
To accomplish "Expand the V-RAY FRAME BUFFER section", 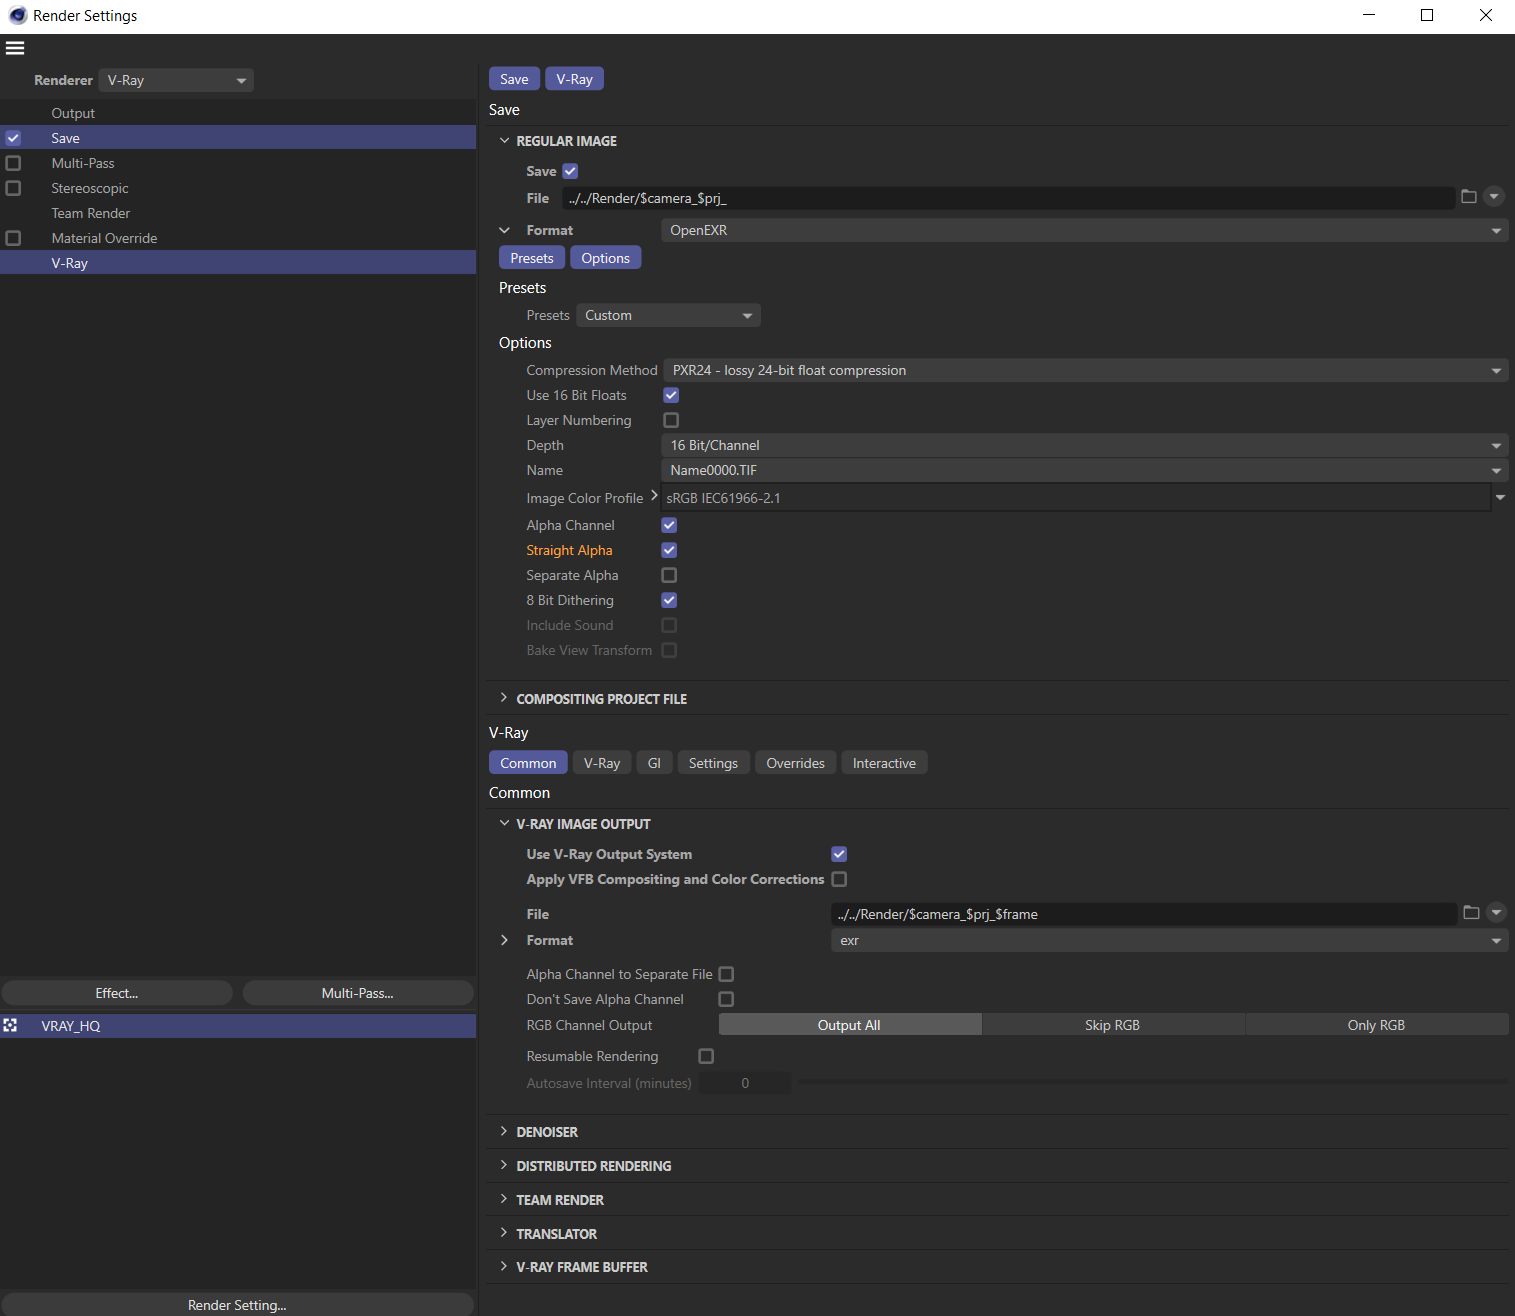I will point(504,1266).
